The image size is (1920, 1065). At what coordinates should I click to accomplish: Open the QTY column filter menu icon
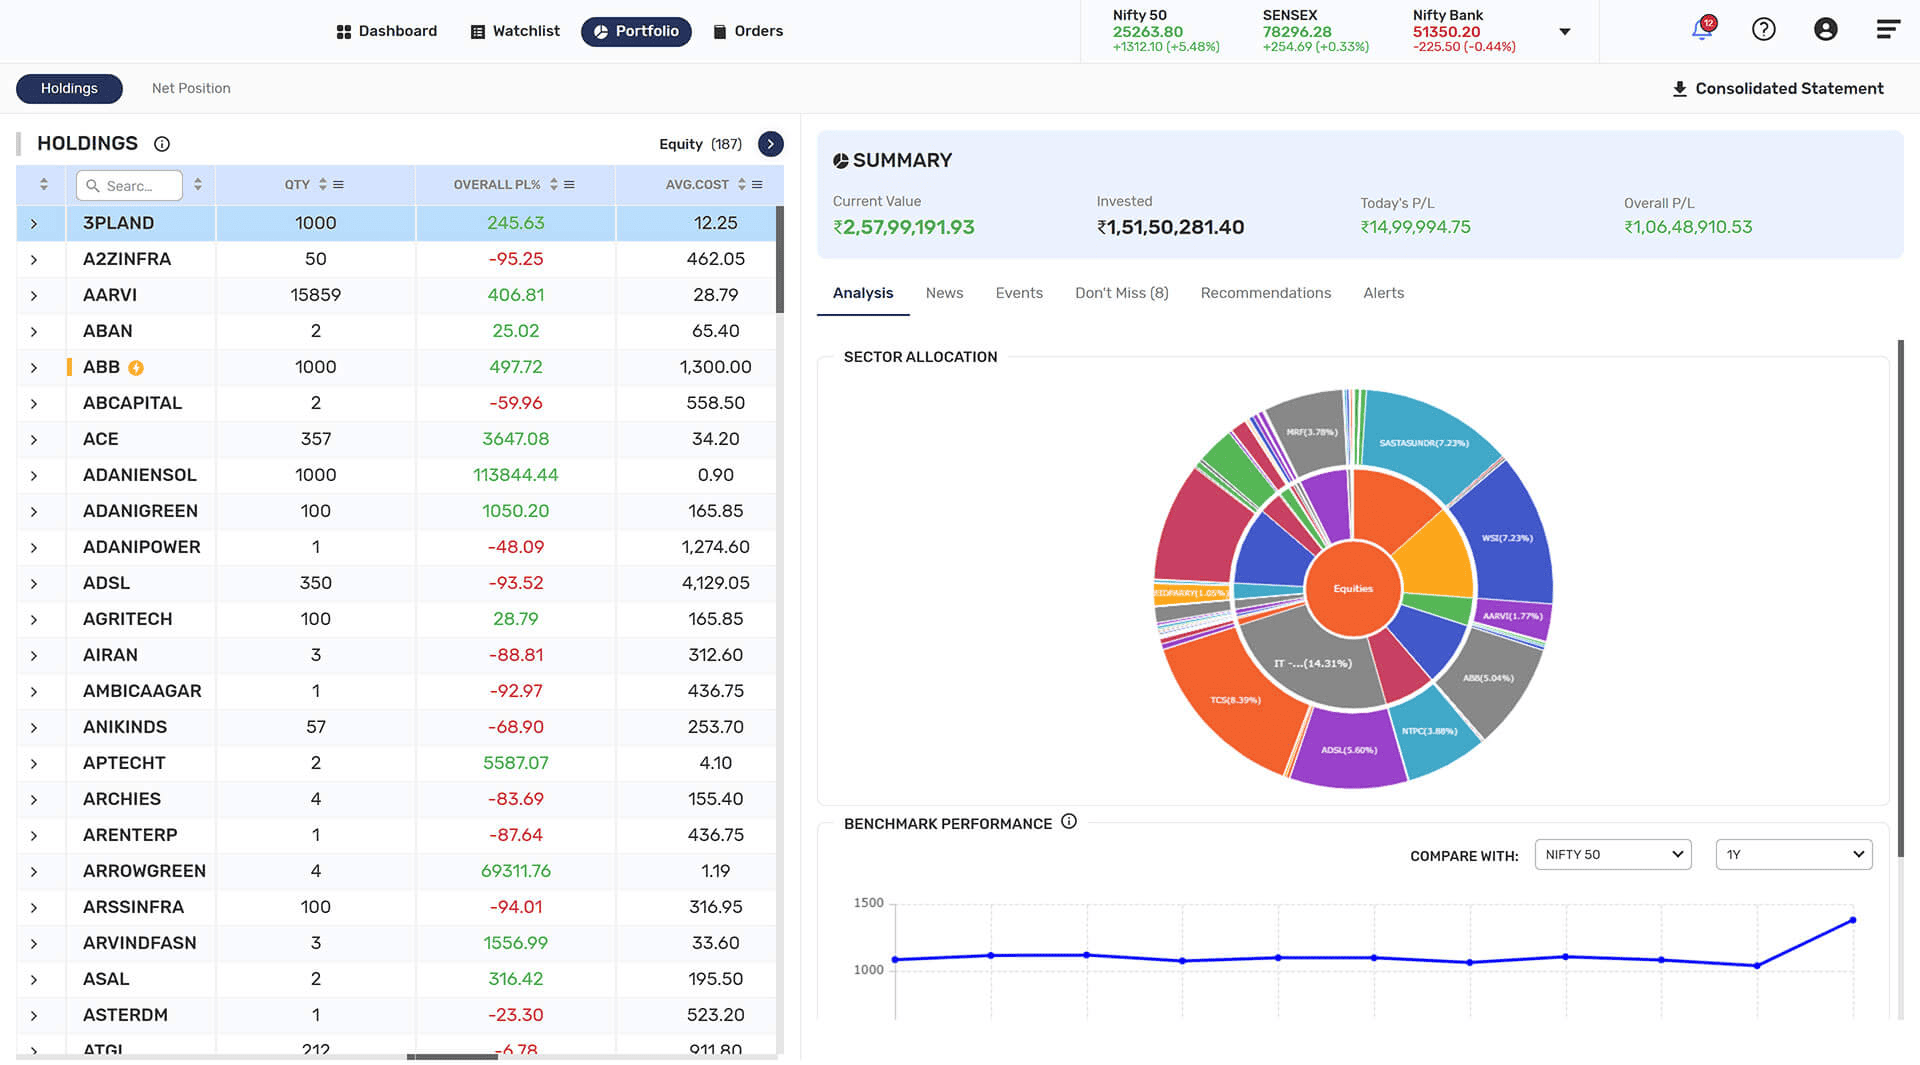coord(339,185)
